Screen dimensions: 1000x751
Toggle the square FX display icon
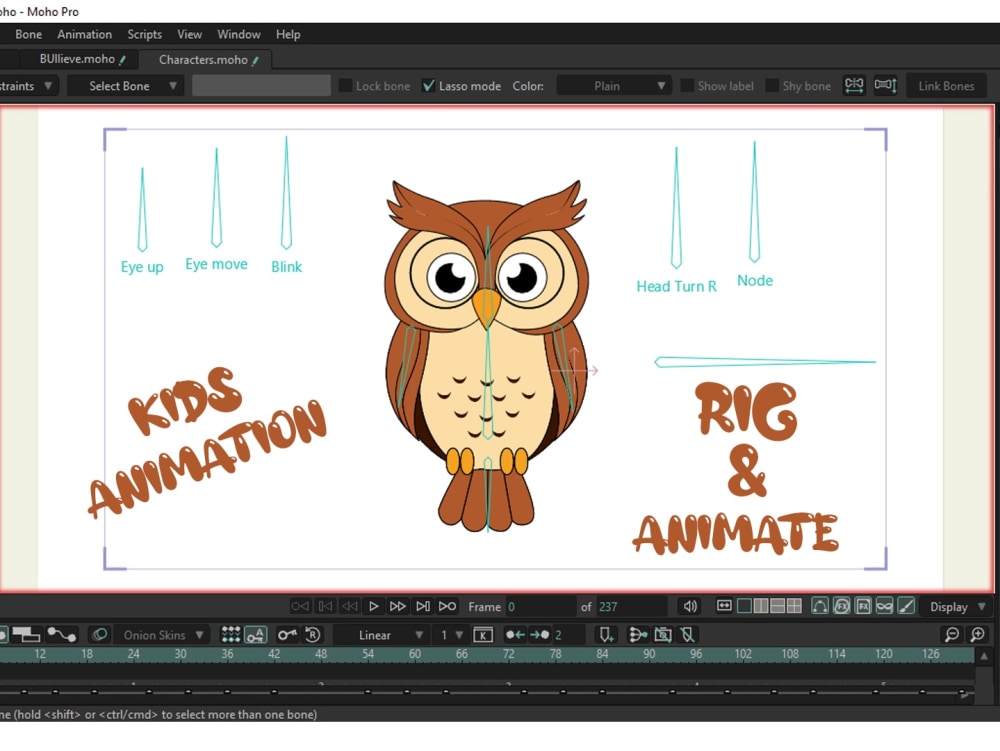click(x=863, y=606)
